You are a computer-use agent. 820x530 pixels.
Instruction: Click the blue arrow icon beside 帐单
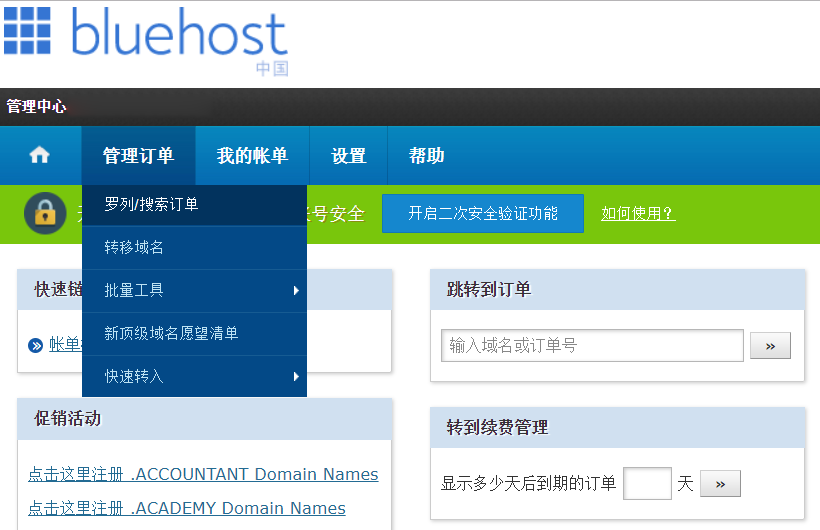tap(36, 345)
